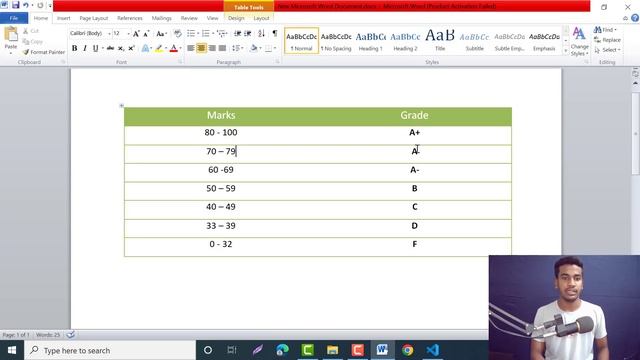This screenshot has width=640, height=360.
Task: Open the text highlight color picker
Action: [x=166, y=49]
